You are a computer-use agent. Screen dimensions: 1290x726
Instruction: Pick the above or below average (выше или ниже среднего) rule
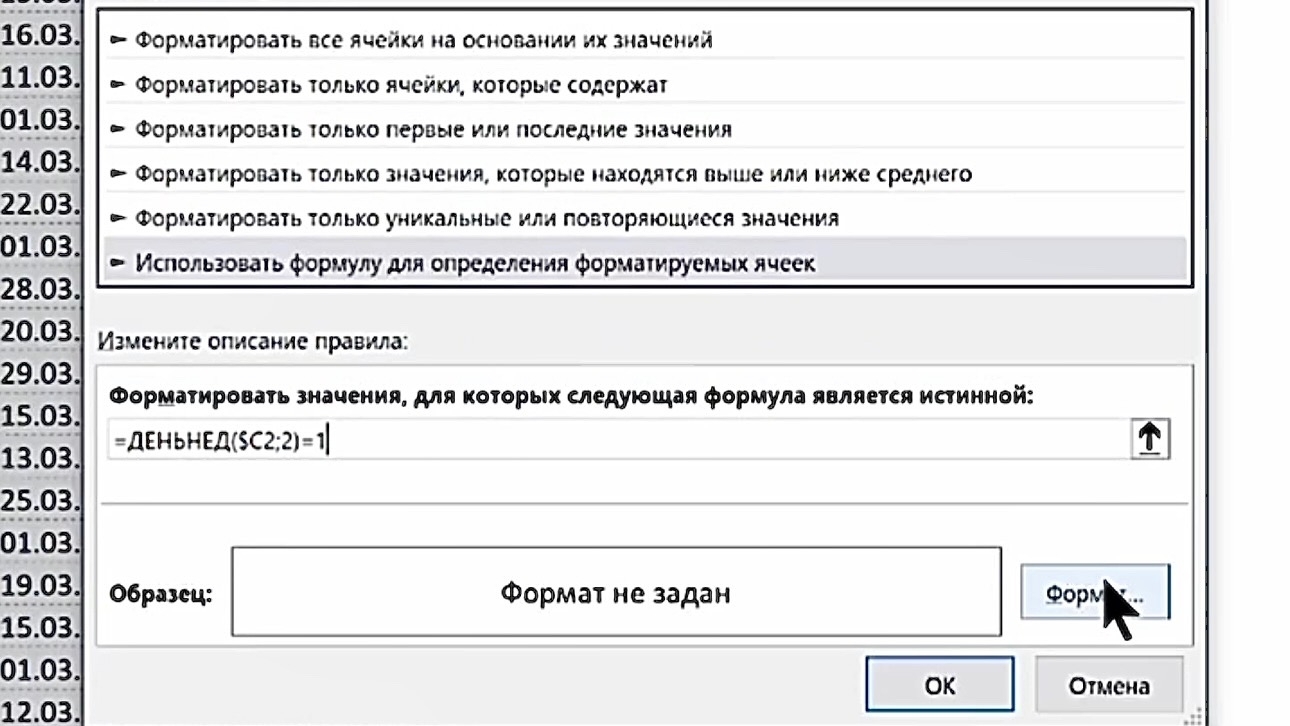click(553, 174)
